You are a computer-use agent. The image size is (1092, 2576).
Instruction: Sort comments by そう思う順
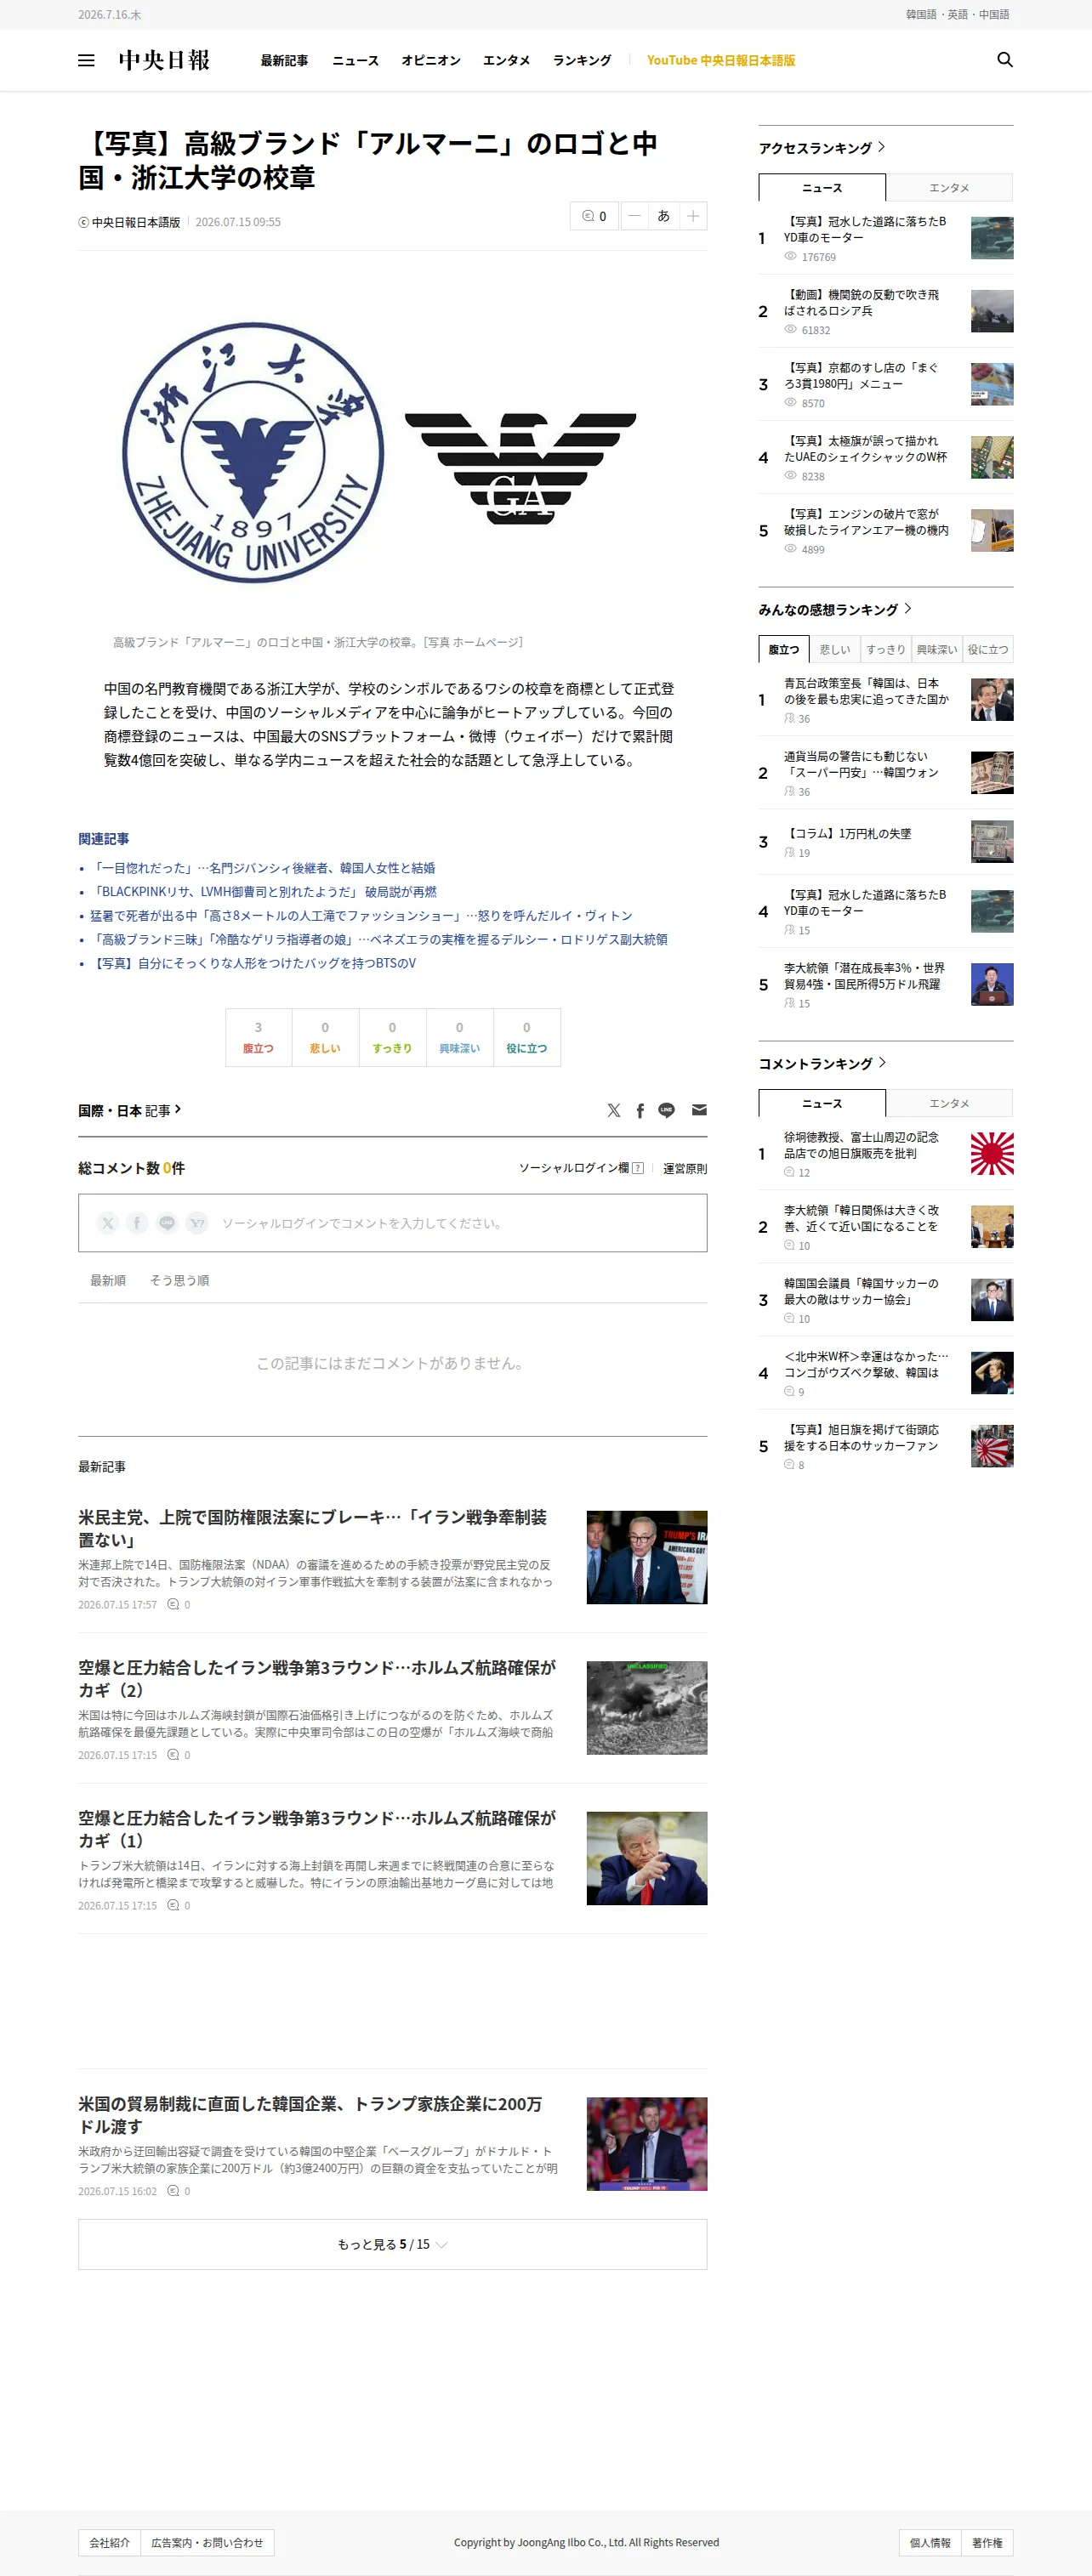[179, 1280]
